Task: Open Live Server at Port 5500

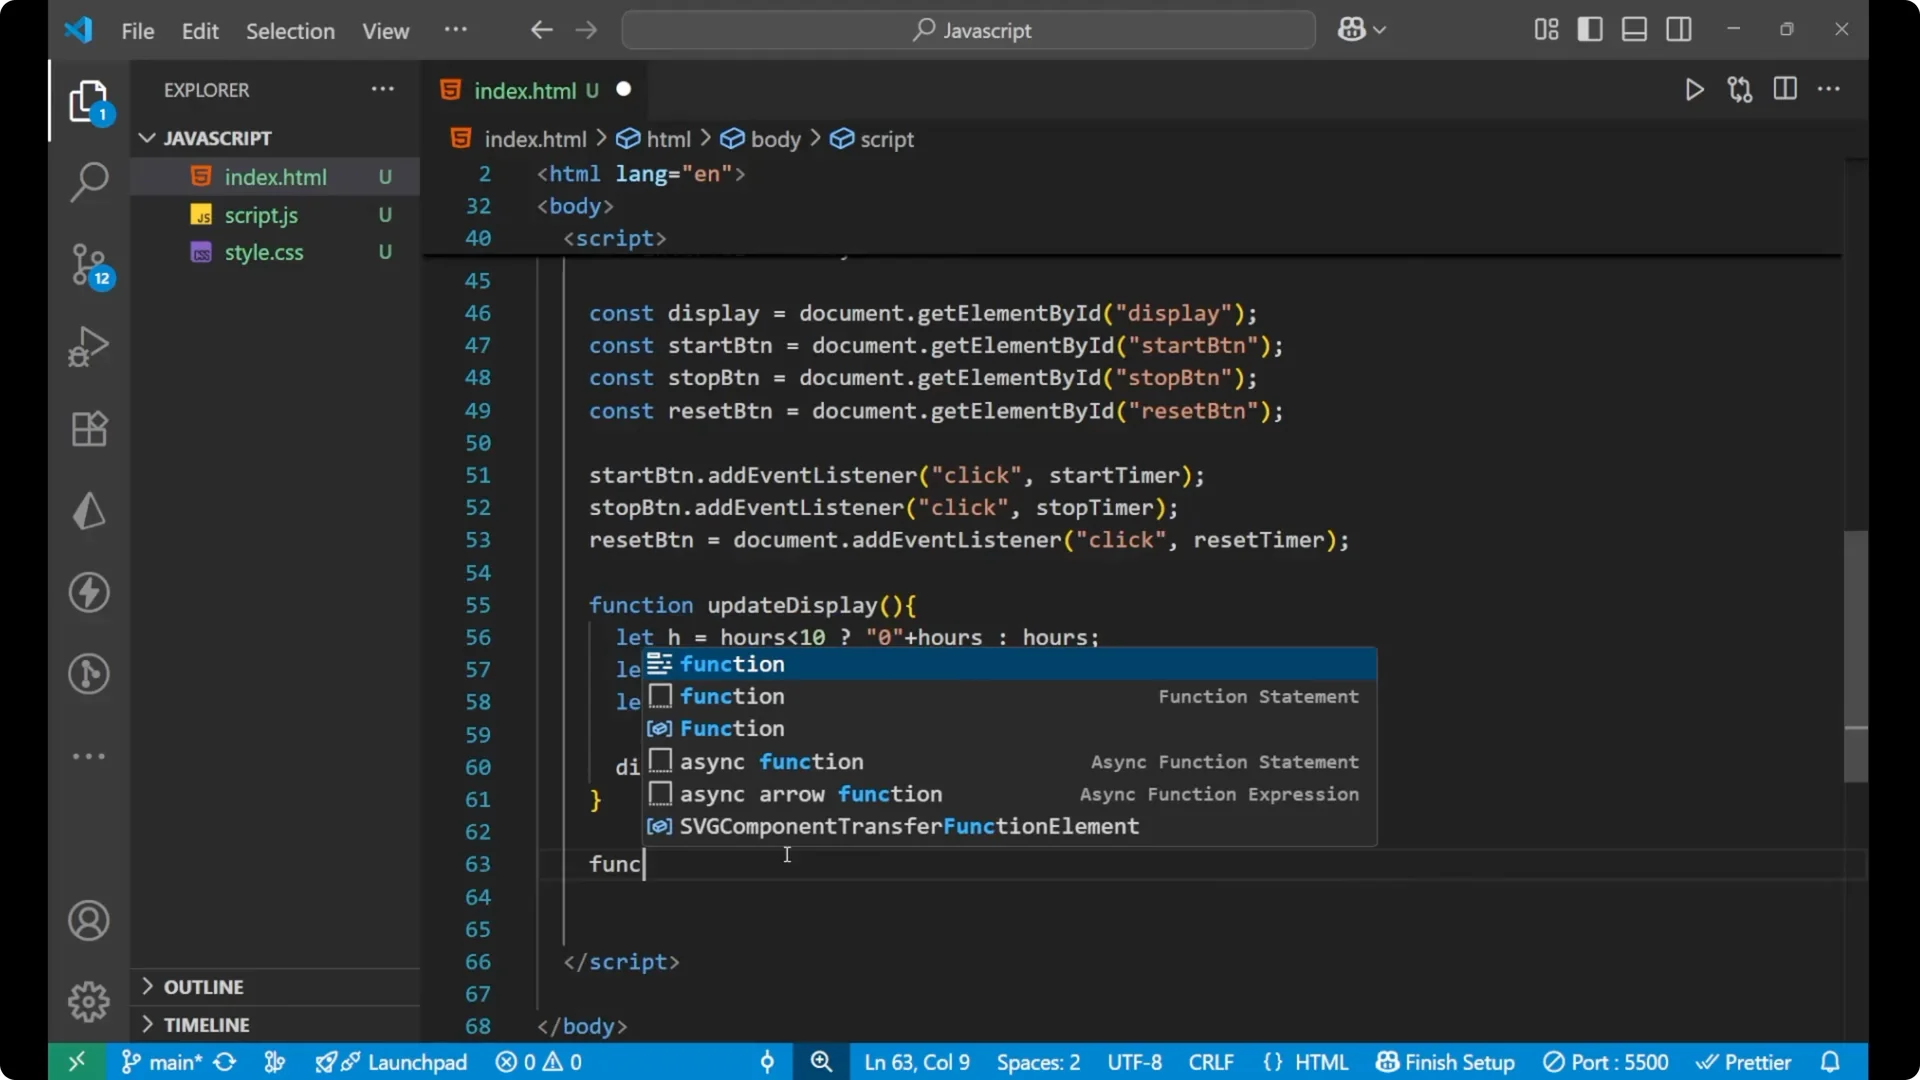Action: (1606, 1061)
